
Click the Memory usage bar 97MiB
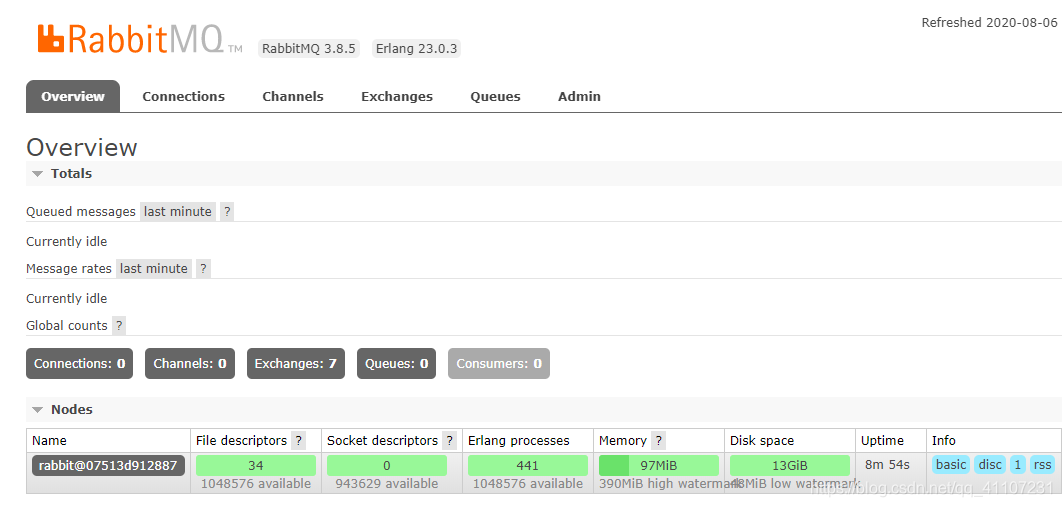(659, 466)
